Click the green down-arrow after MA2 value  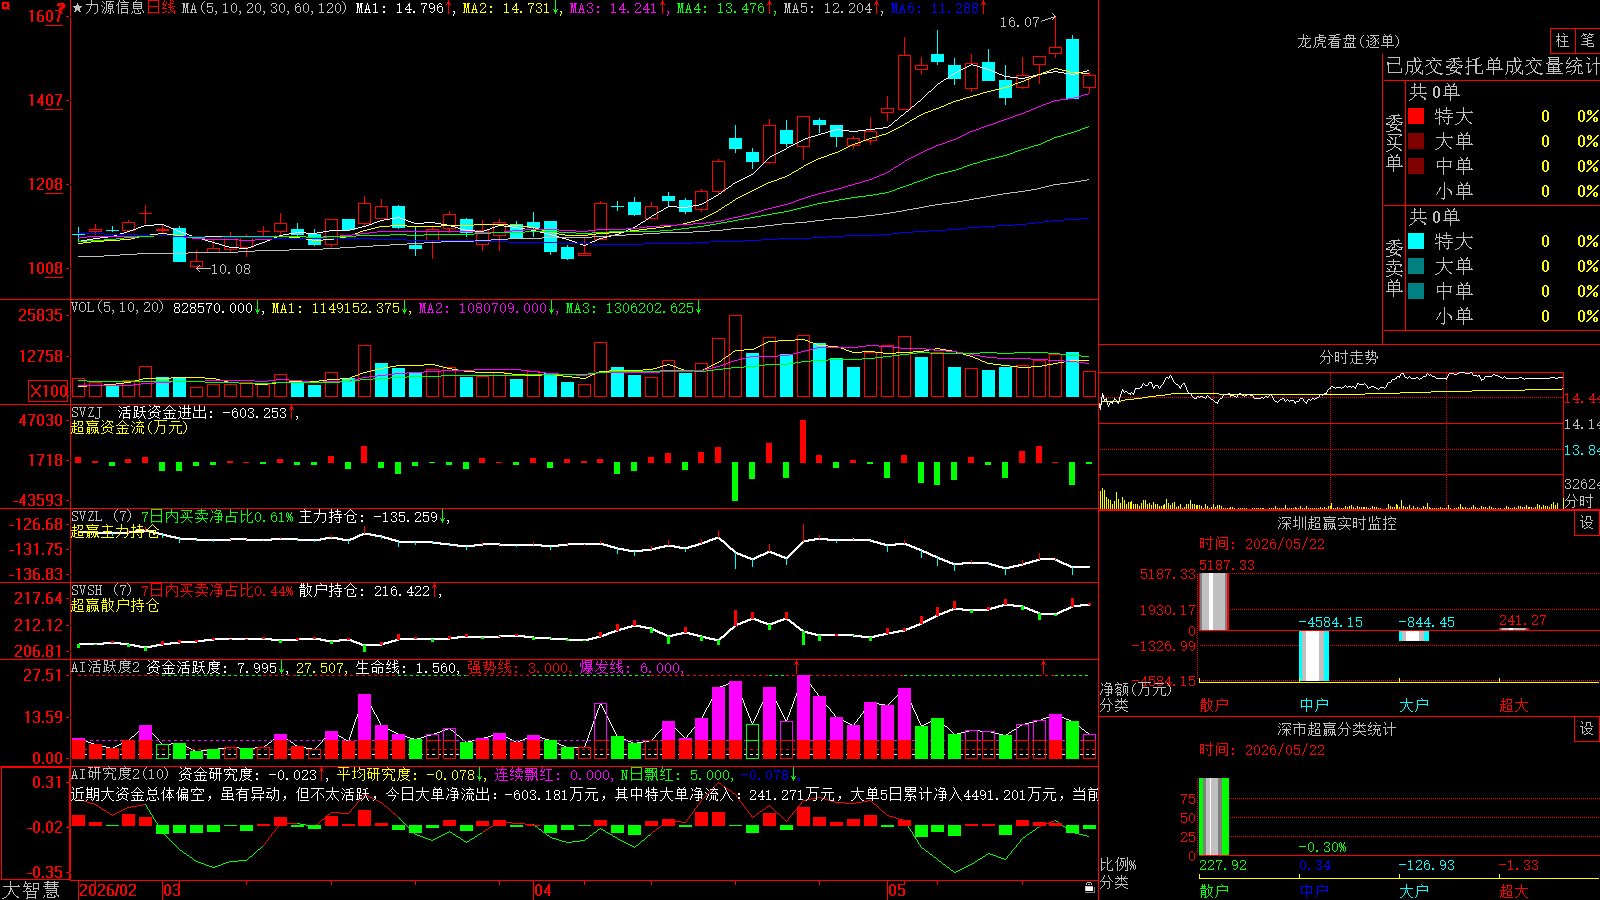(x=556, y=8)
